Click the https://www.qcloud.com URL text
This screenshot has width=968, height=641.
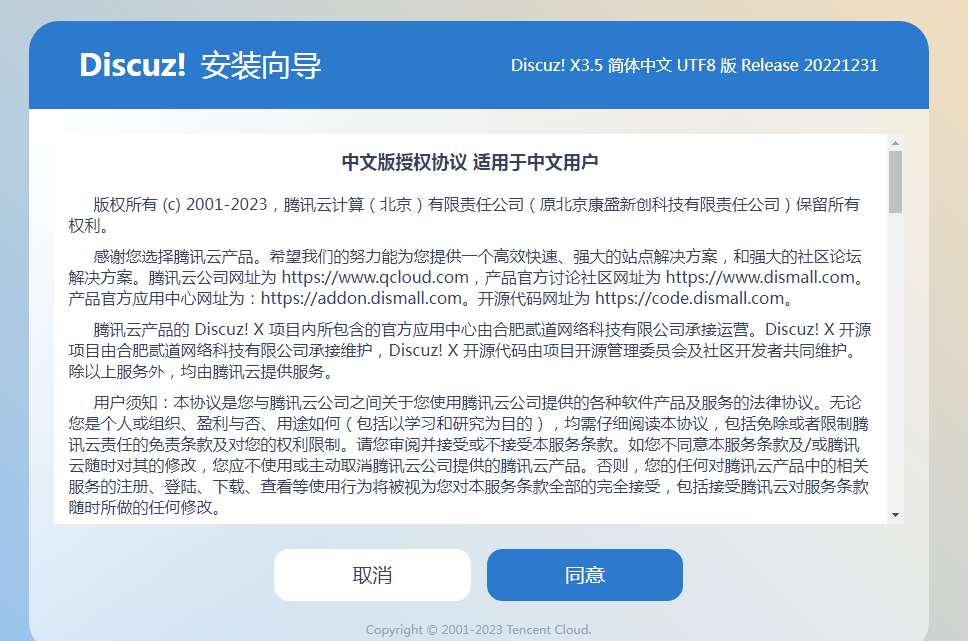pyautogui.click(x=375, y=277)
